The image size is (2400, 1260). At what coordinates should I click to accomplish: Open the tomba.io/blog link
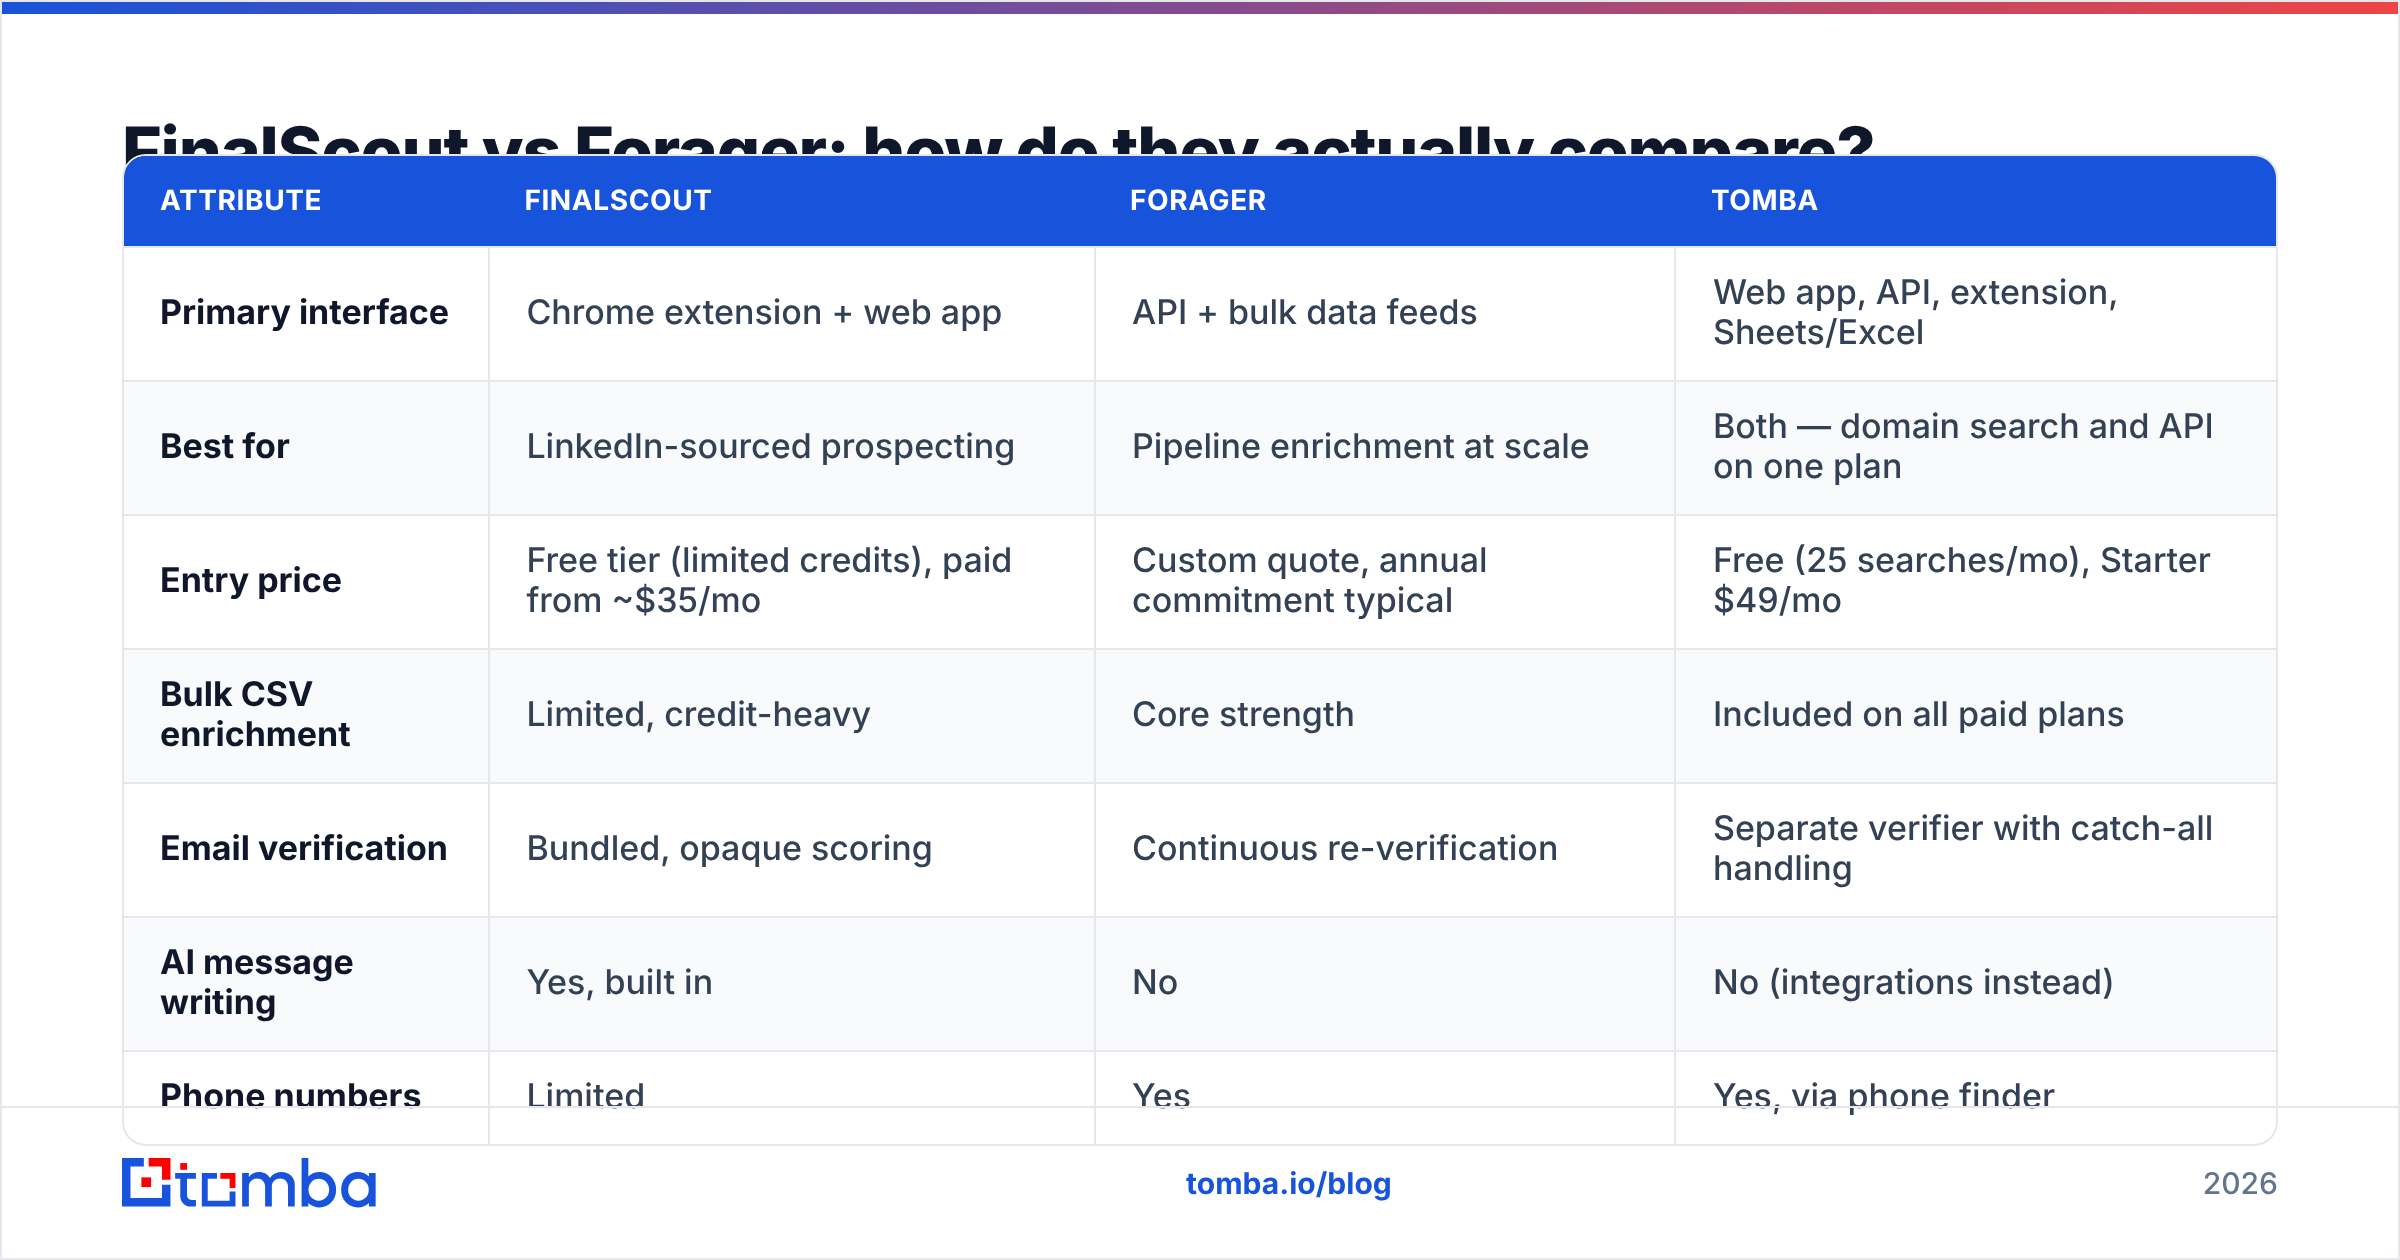coord(1288,1184)
